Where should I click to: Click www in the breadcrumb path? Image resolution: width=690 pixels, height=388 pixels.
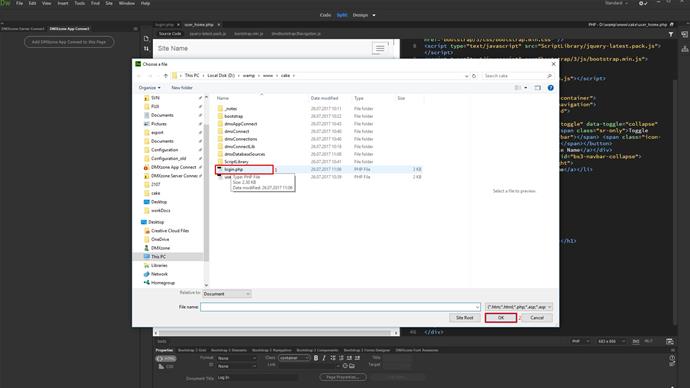pyautogui.click(x=268, y=76)
